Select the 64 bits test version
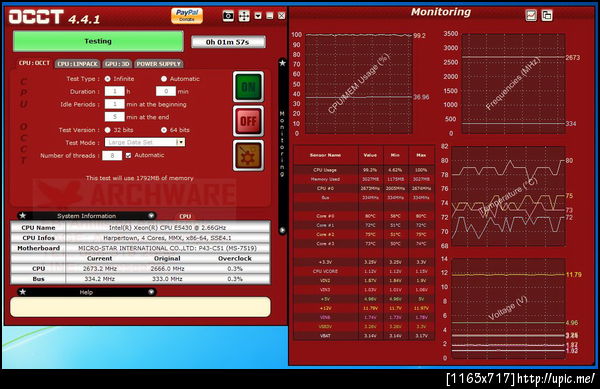This screenshot has width=600, height=389. 164,130
